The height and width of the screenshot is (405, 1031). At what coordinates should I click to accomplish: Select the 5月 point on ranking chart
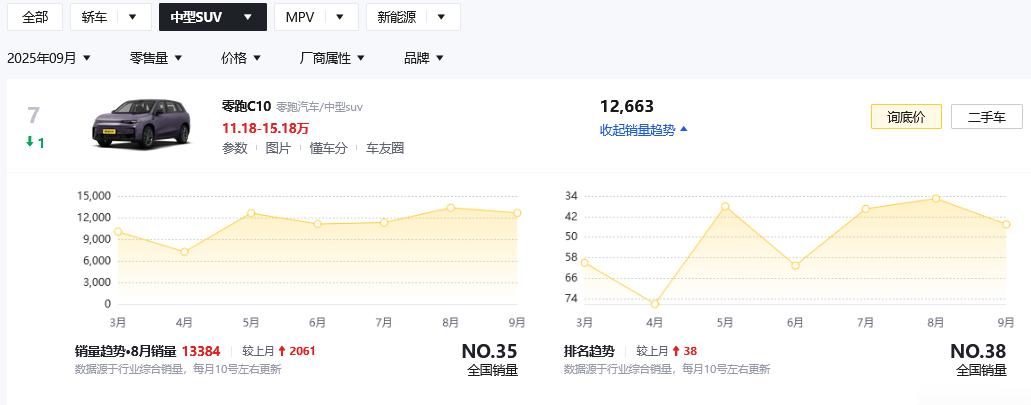725,206
